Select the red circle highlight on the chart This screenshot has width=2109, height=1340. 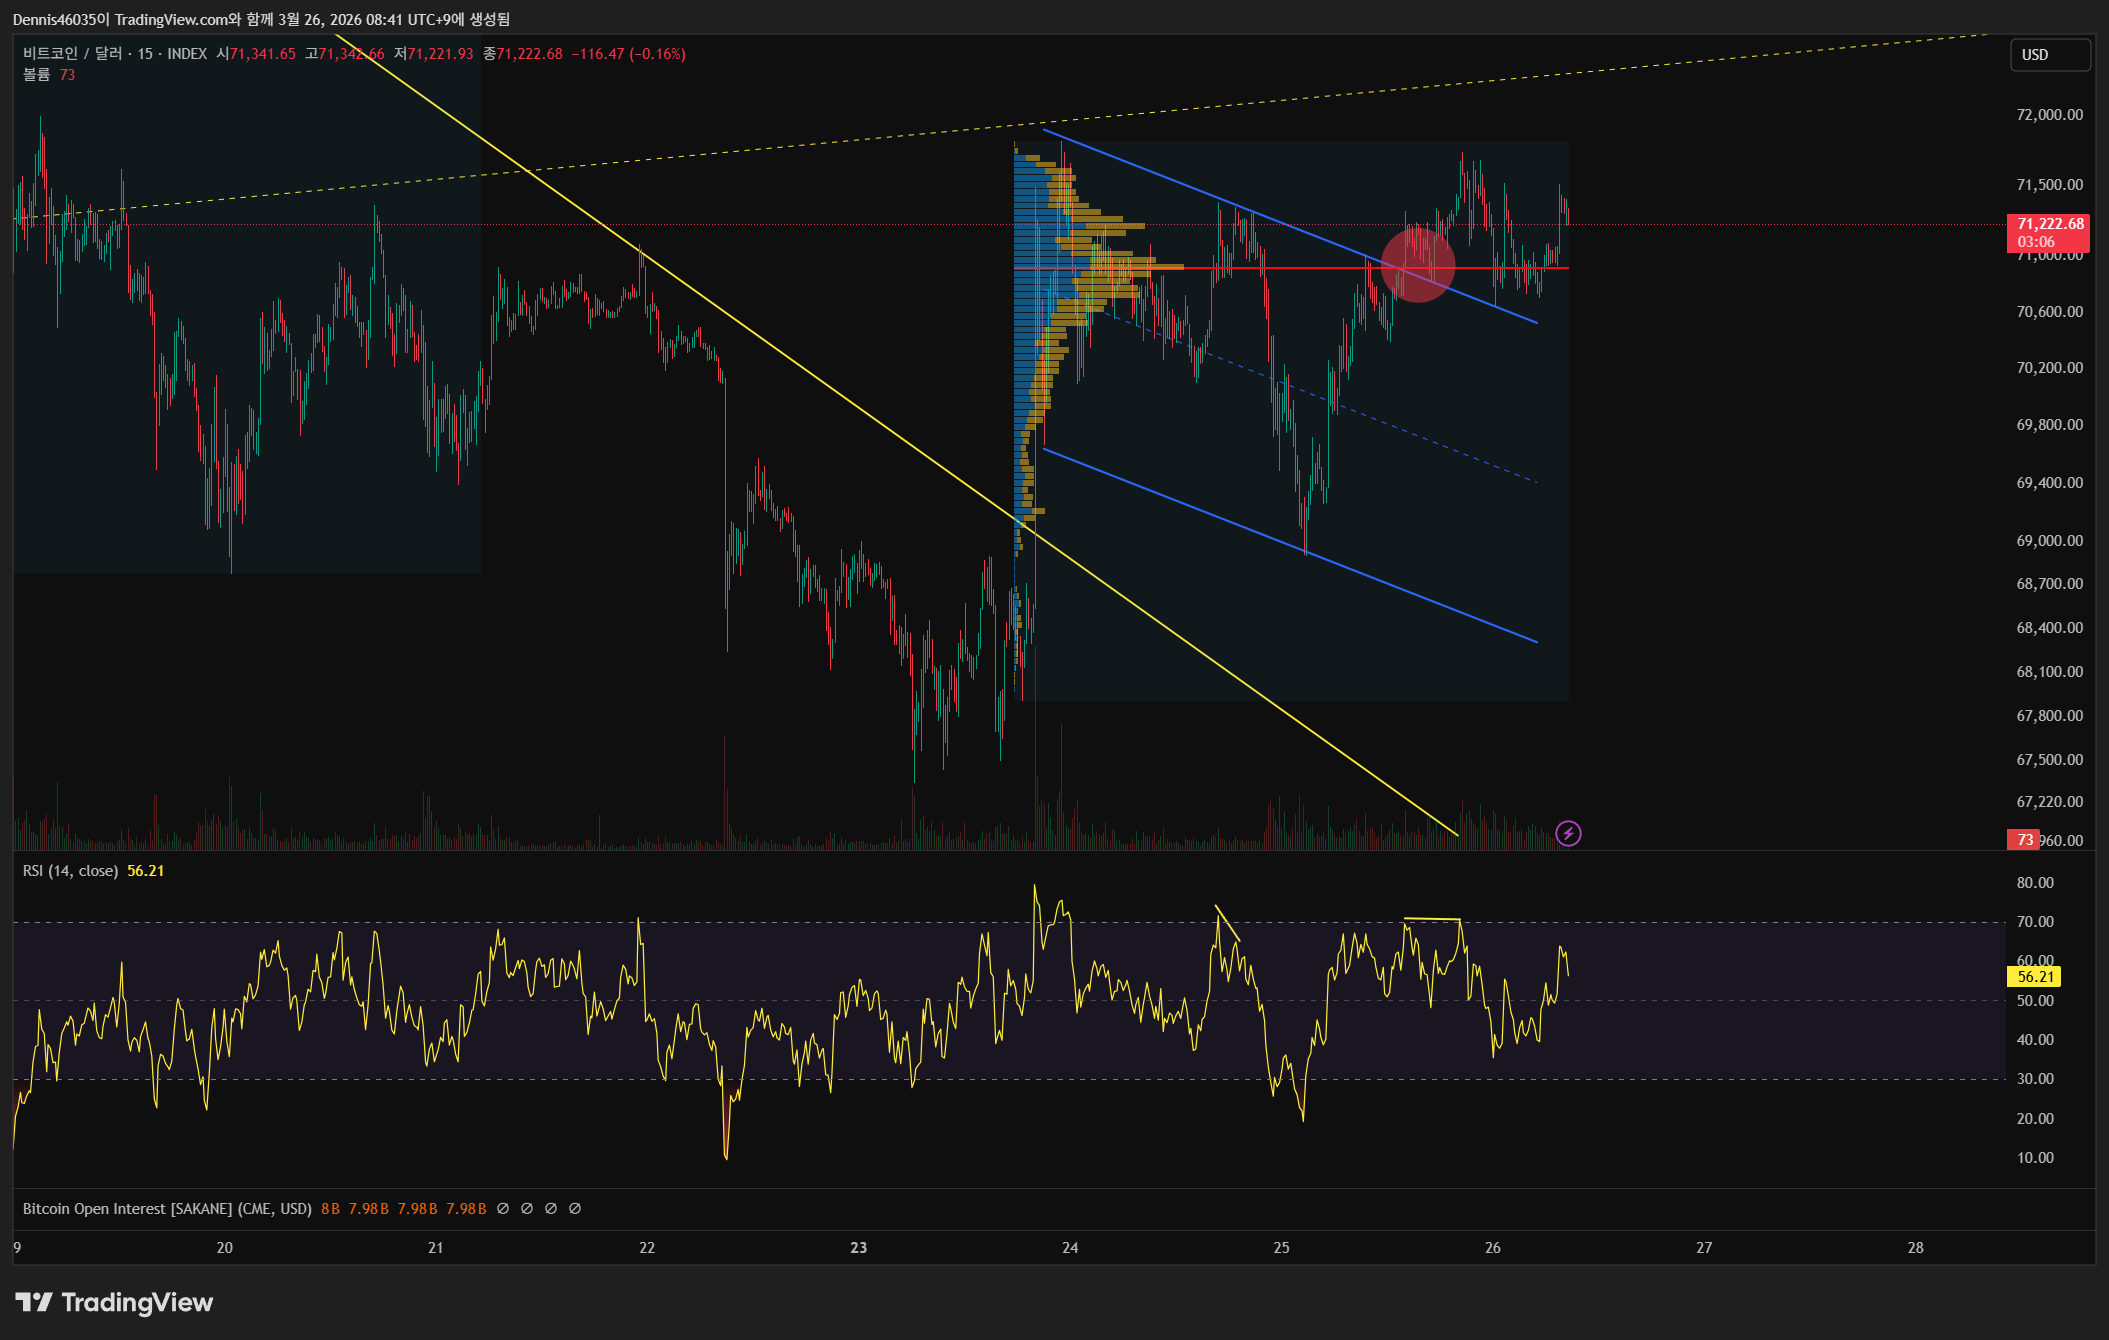(x=1418, y=265)
